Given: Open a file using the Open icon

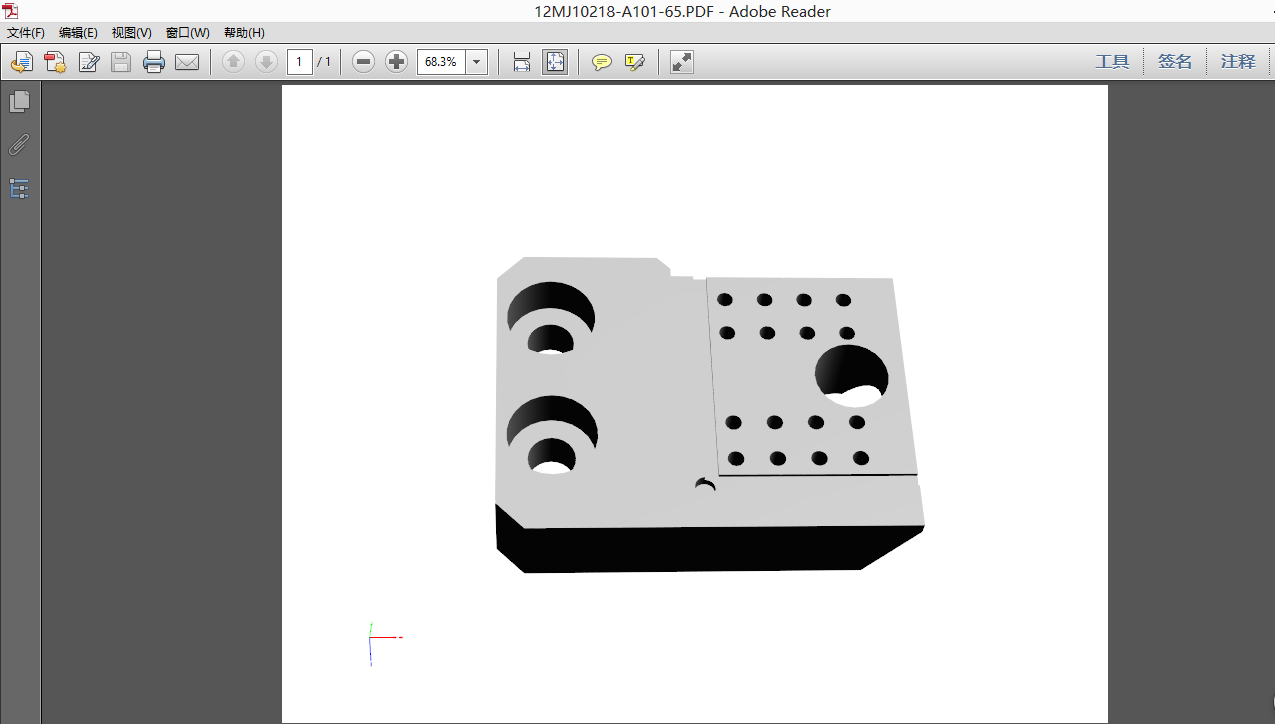Looking at the screenshot, I should click(21, 61).
